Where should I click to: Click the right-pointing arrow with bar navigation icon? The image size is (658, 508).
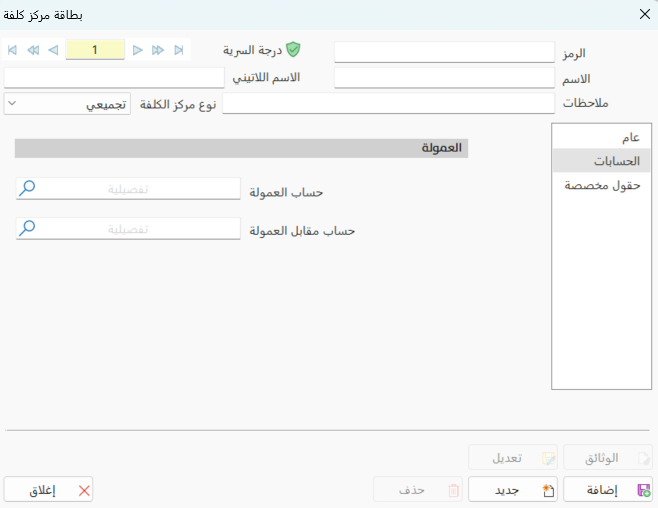point(179,49)
